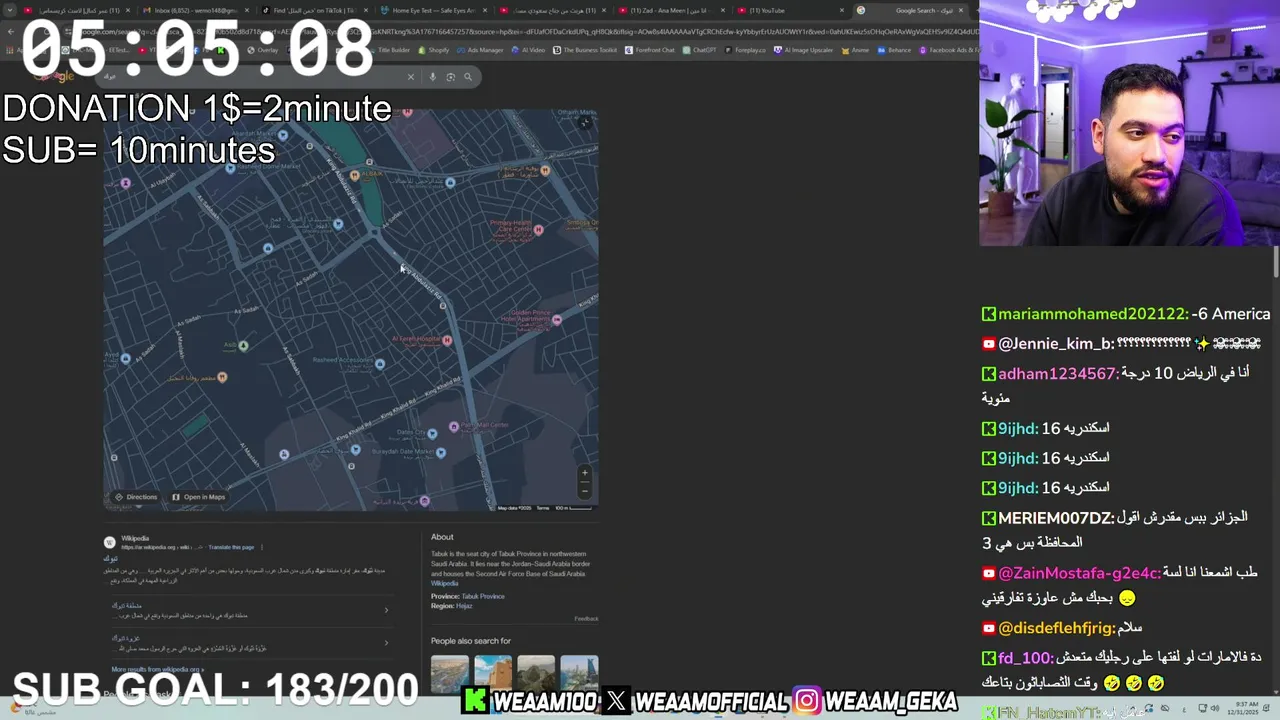The image size is (1280, 720).
Task: Open the ChatGPT bookmark
Action: (x=700, y=50)
